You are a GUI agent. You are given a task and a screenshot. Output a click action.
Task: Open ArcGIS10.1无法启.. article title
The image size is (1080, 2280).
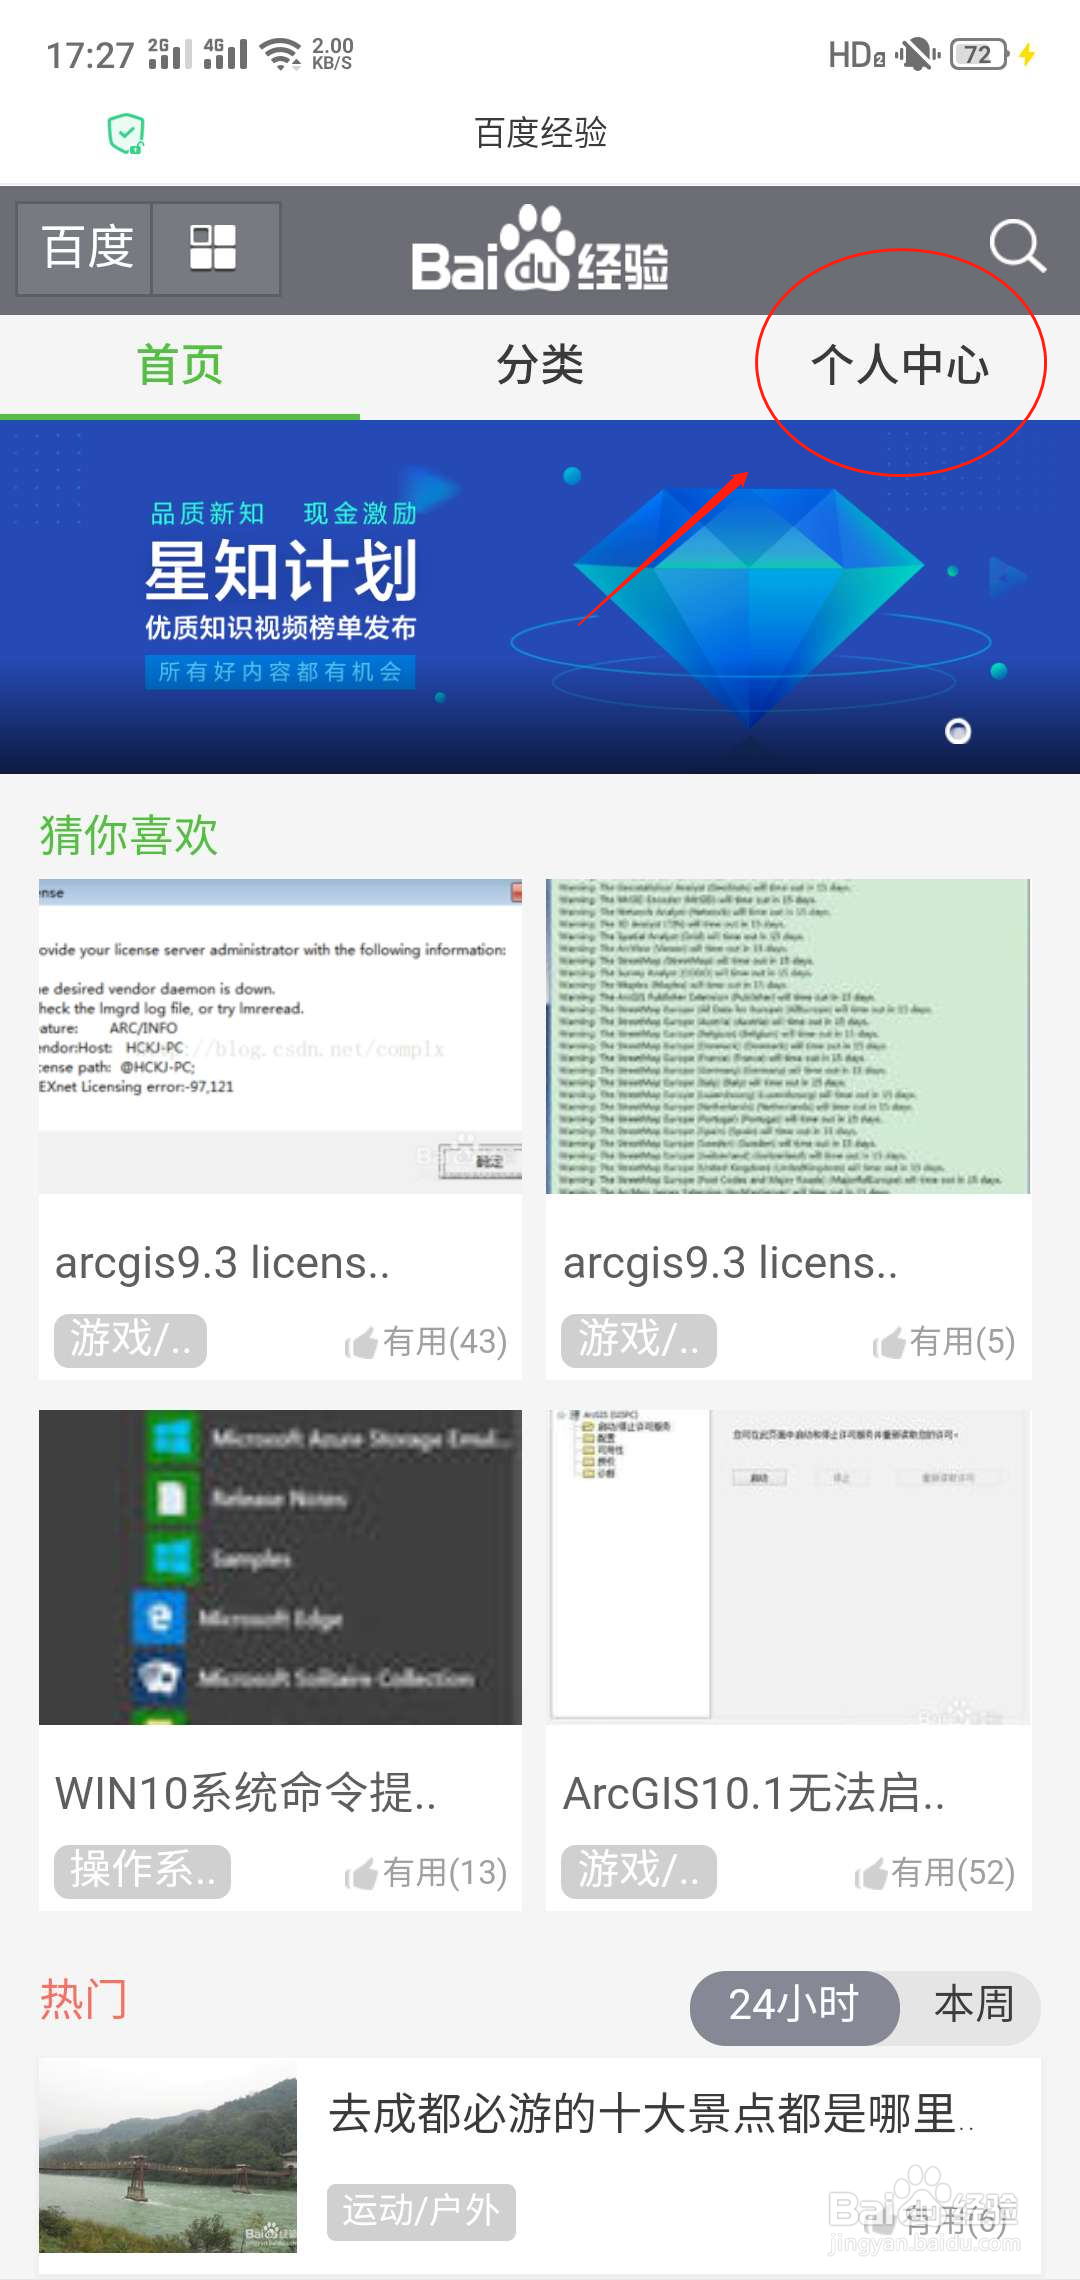tap(754, 1794)
